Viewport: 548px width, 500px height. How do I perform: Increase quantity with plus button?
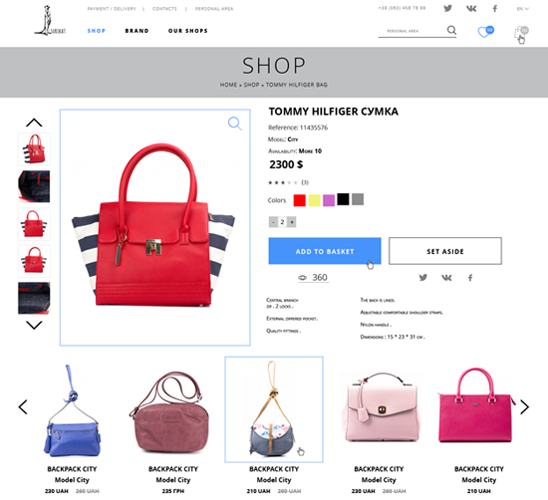tap(292, 222)
